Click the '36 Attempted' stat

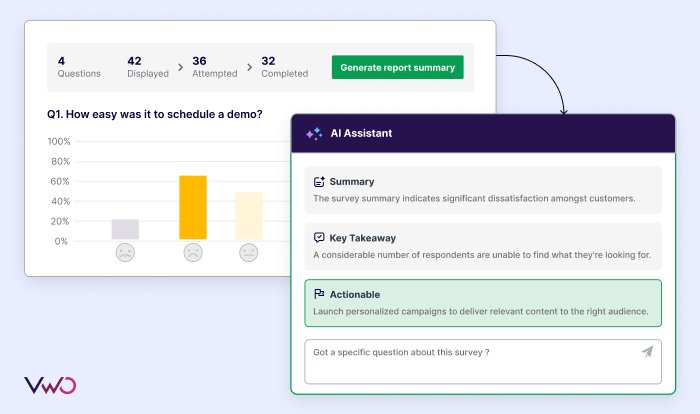(215, 67)
